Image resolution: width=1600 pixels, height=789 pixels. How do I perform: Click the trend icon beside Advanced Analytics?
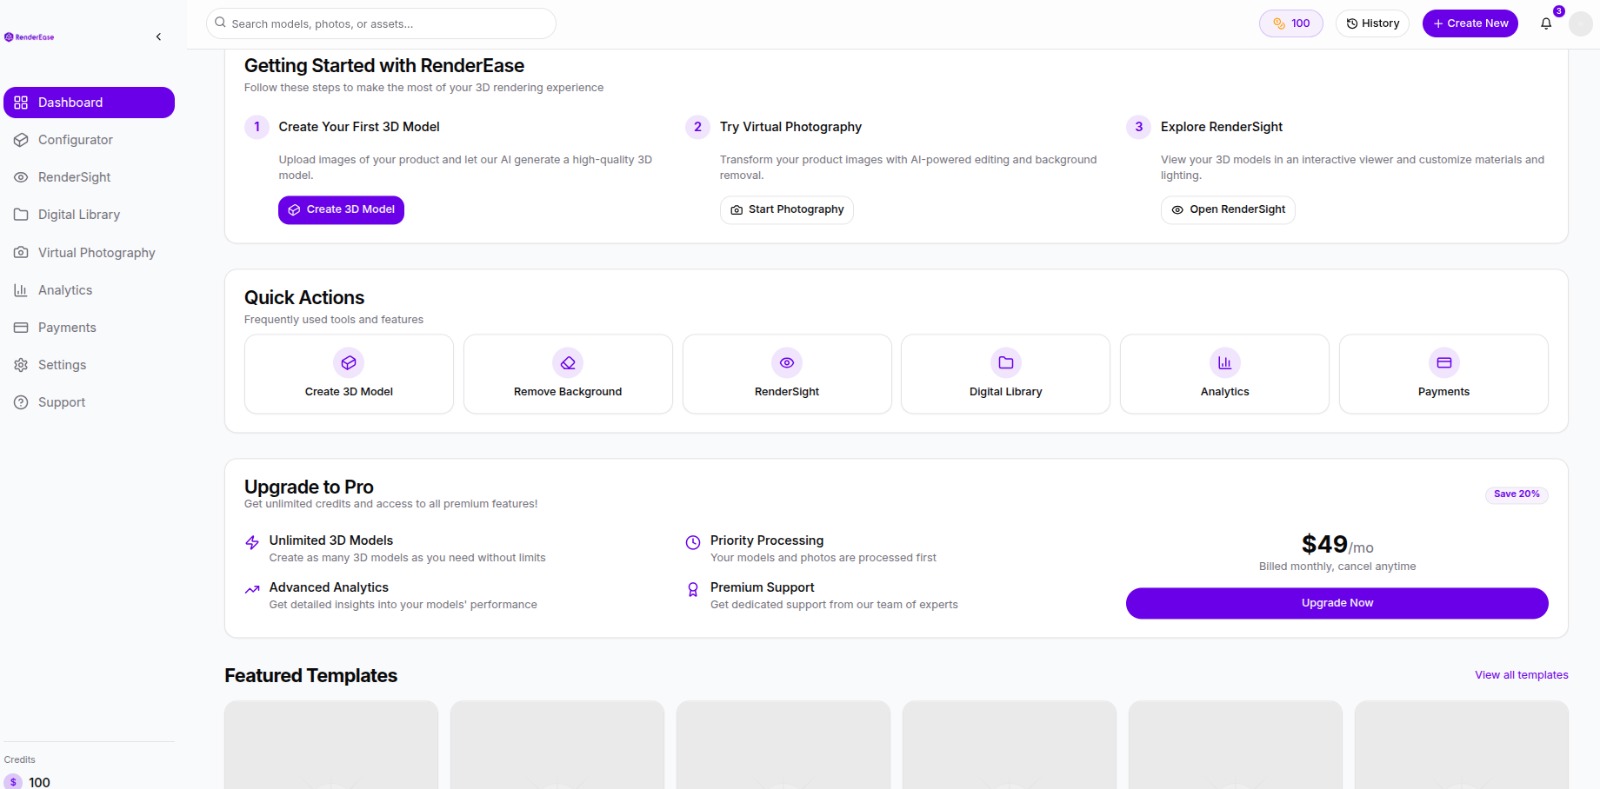click(252, 590)
